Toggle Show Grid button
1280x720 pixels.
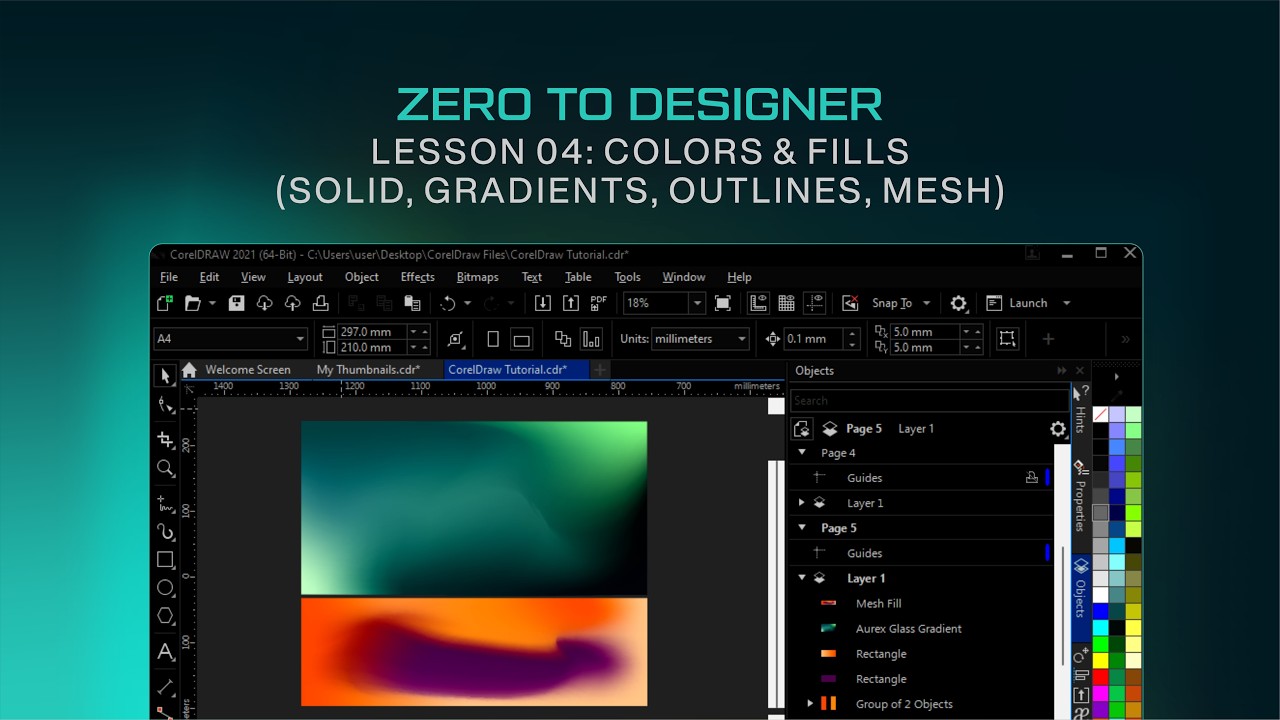786,303
